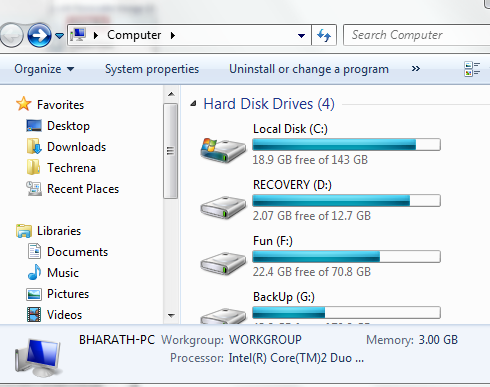Screen dimensions: 490x387
Task: Select RECOVERY (D:) label
Action: tap(292, 185)
